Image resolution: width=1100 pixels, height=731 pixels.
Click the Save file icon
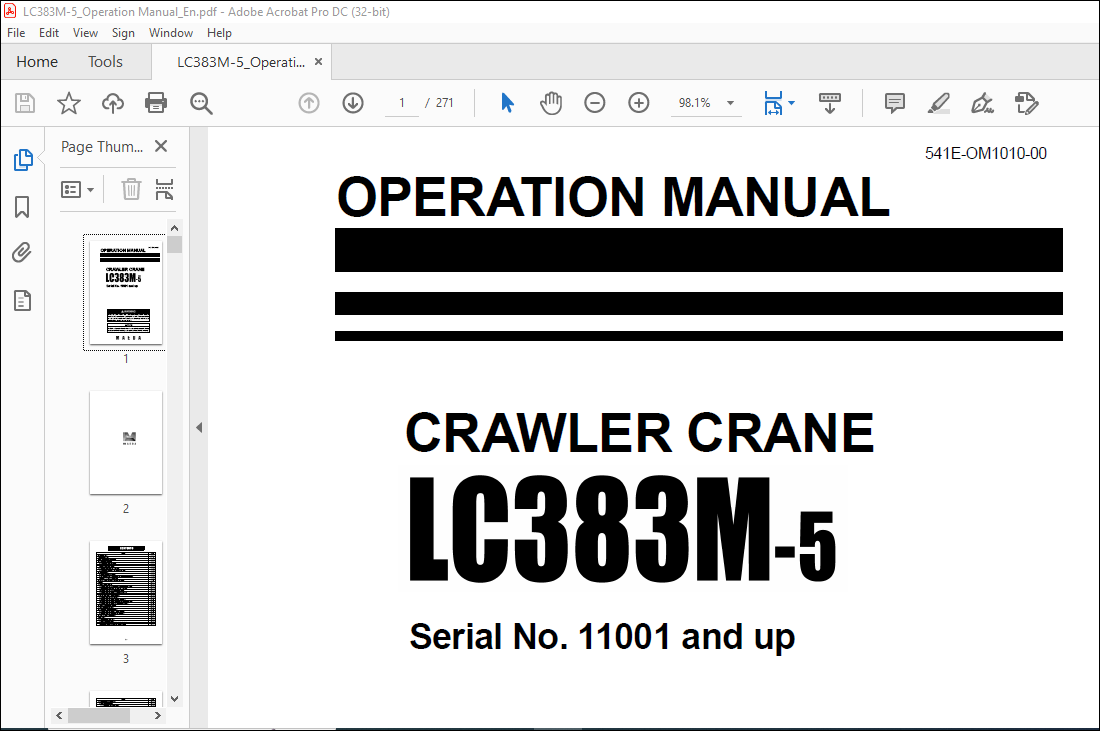(25, 103)
